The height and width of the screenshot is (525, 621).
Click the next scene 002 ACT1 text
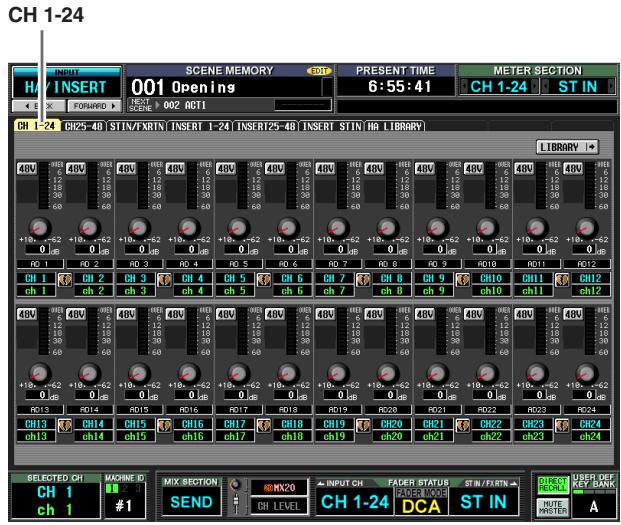click(x=185, y=105)
